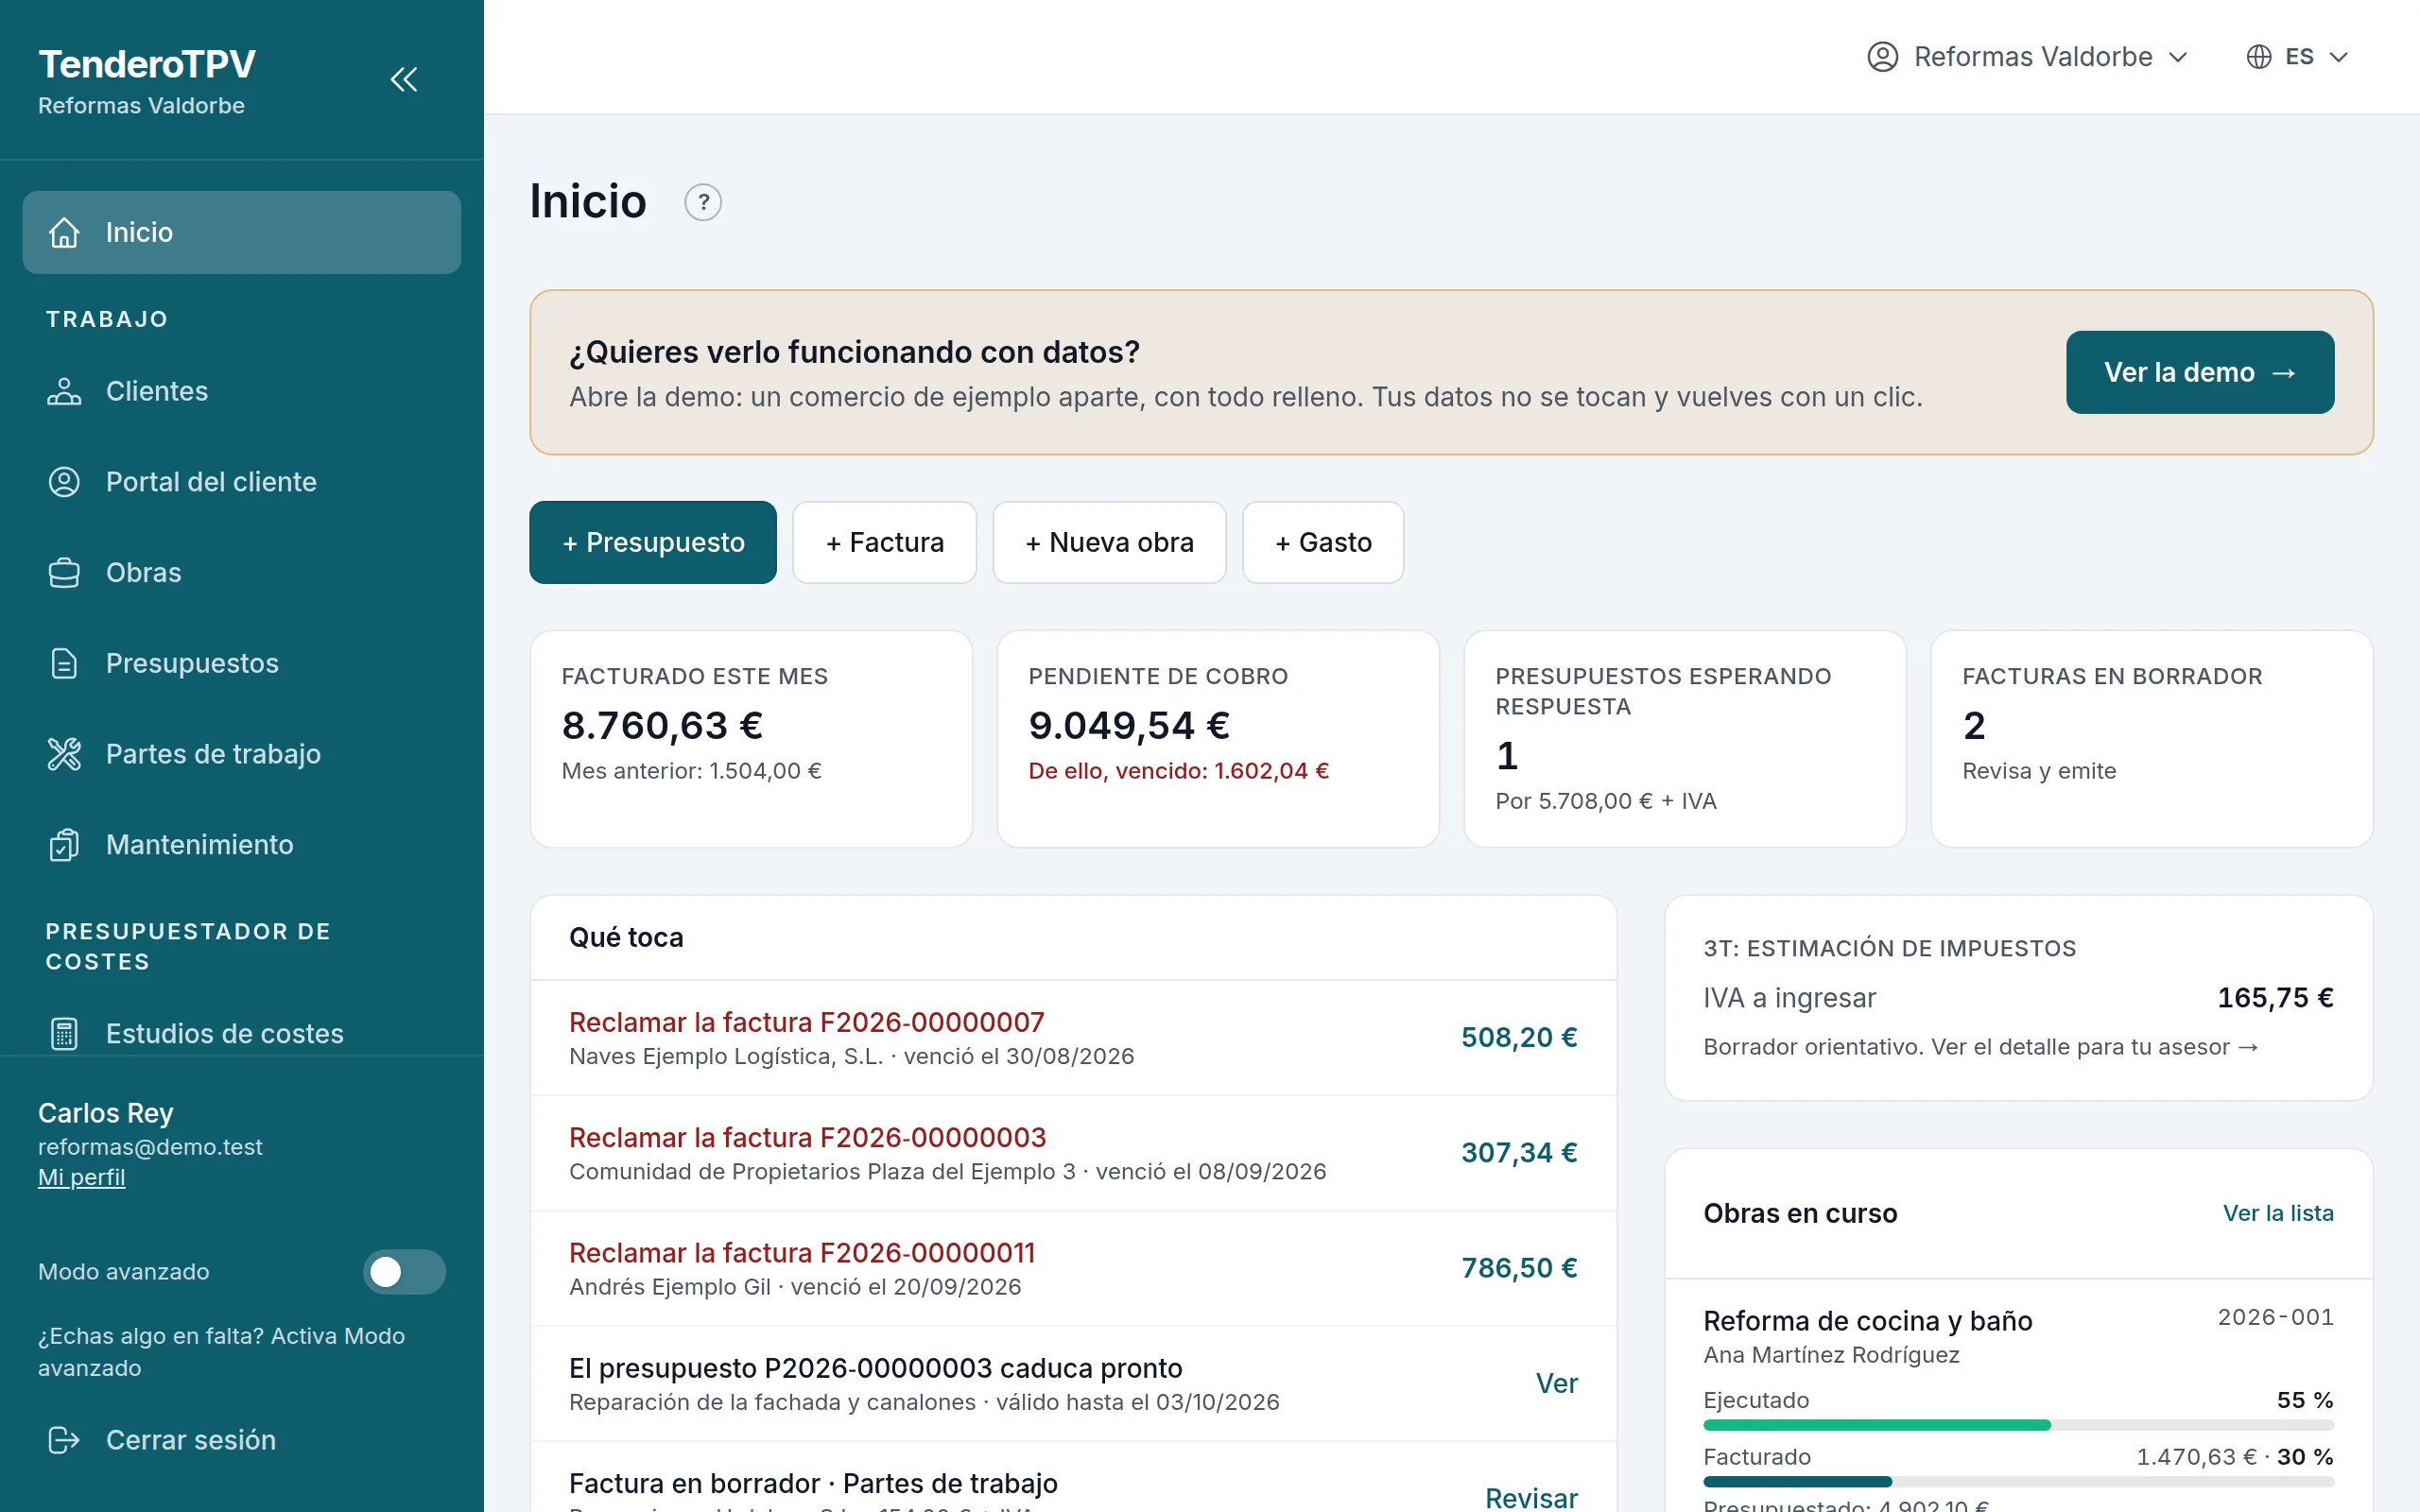Open the Mi perfil link

81,1177
